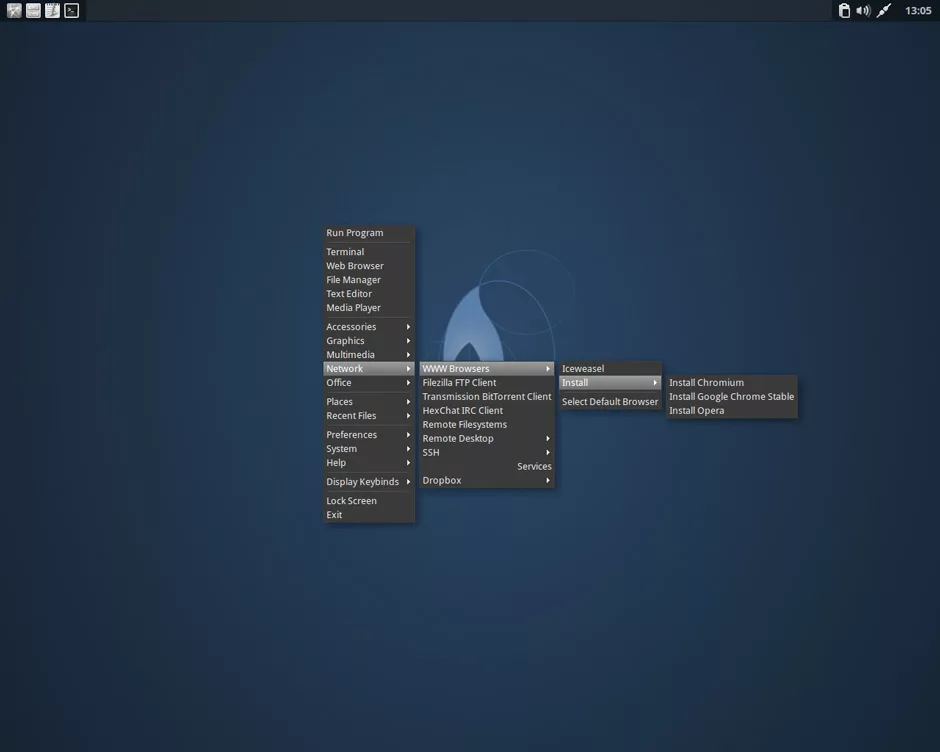The image size is (940, 752).
Task: Click the 13:05 clock in the panel
Action: click(x=918, y=10)
